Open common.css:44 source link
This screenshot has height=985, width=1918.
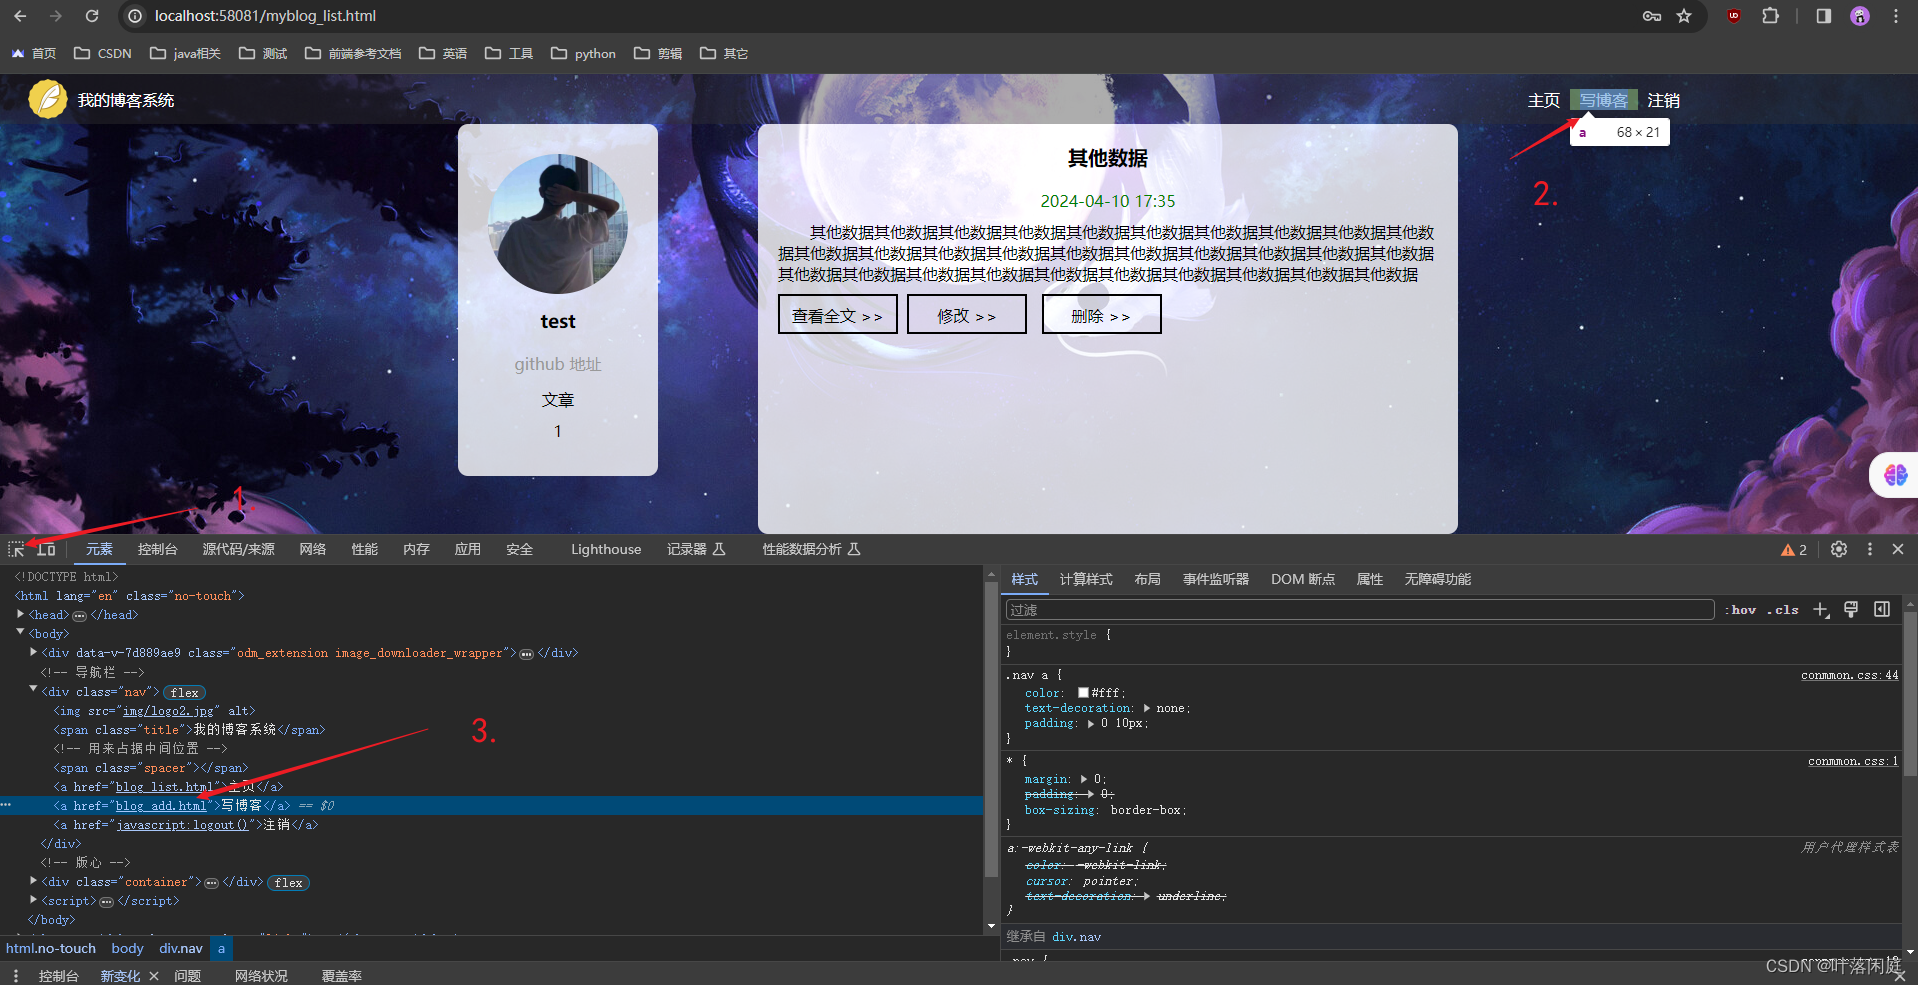[x=1849, y=675]
